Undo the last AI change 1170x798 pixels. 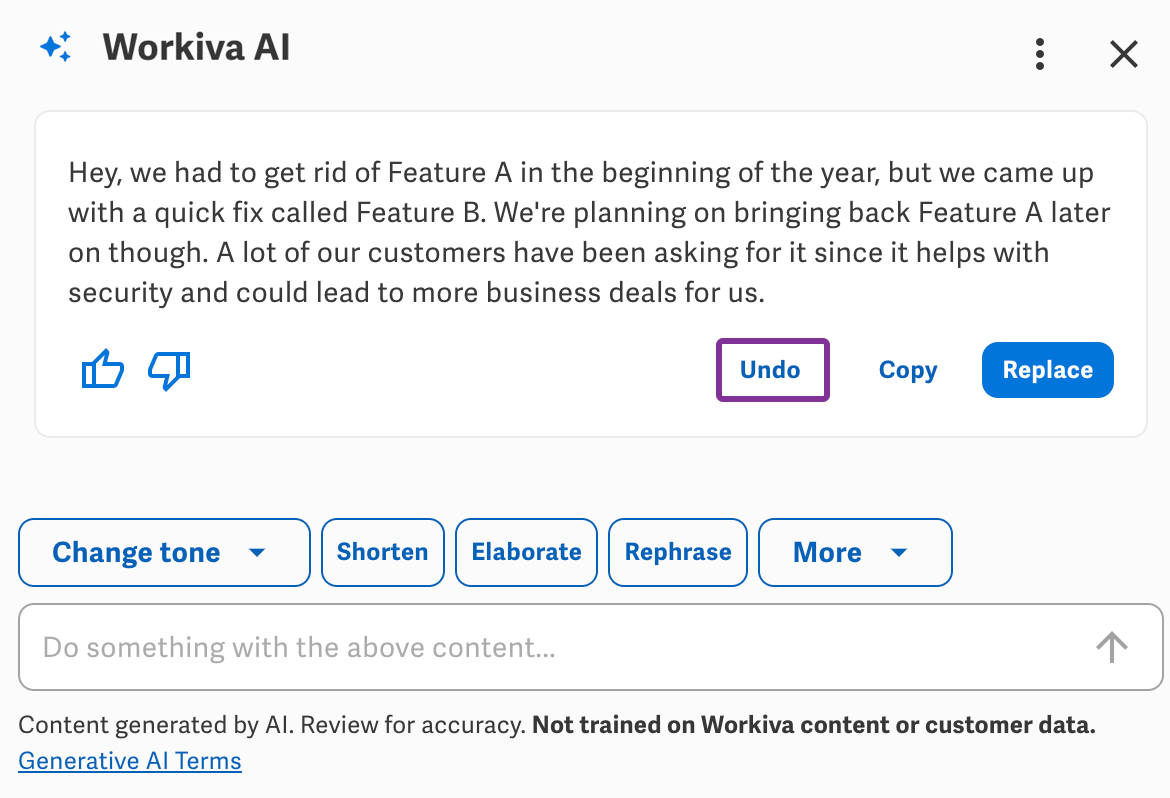point(772,370)
